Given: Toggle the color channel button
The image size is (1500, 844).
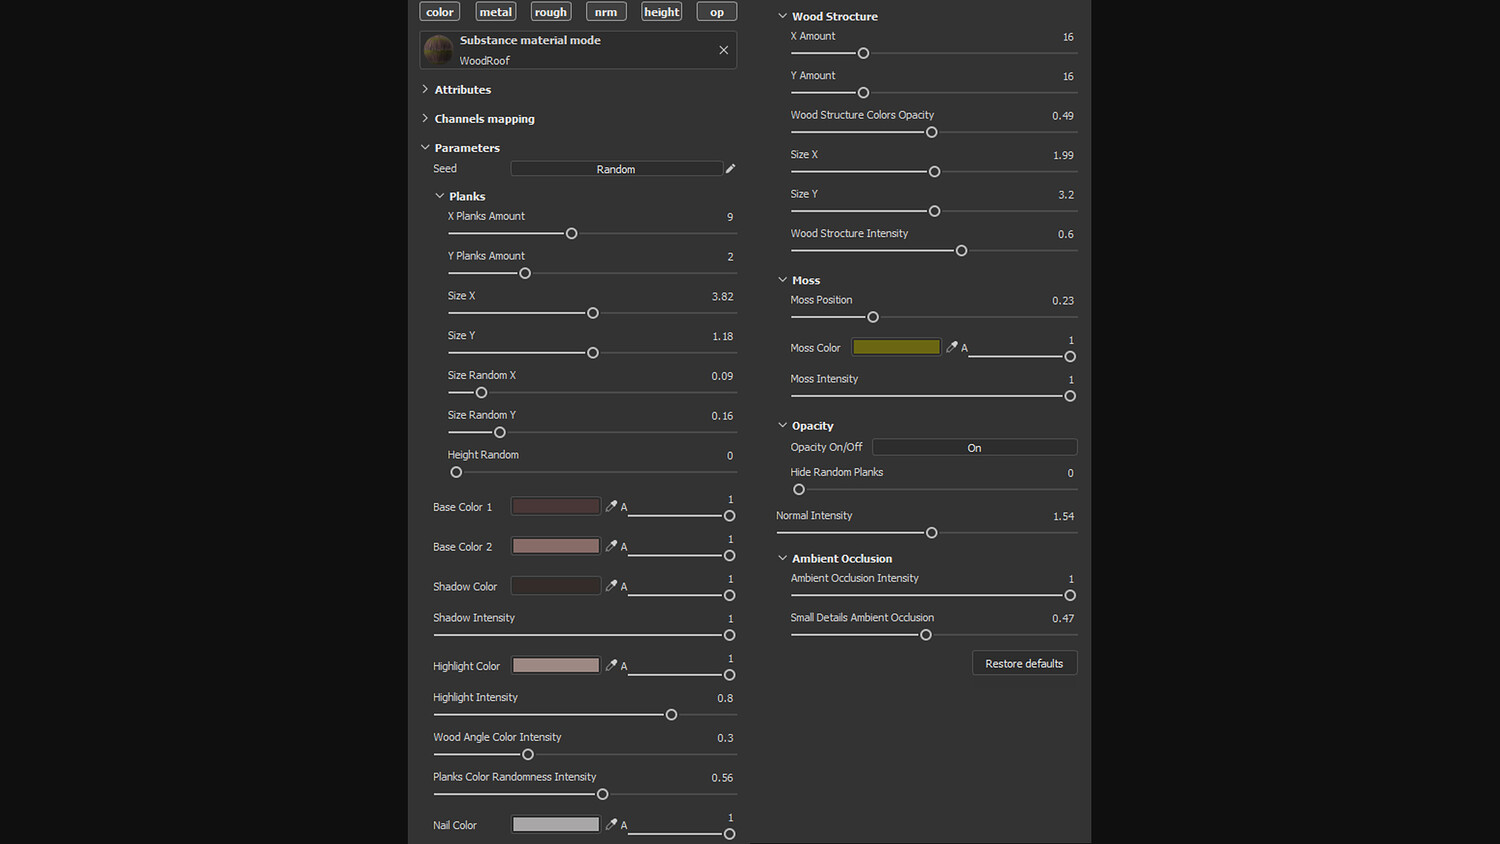Looking at the screenshot, I should (x=440, y=12).
